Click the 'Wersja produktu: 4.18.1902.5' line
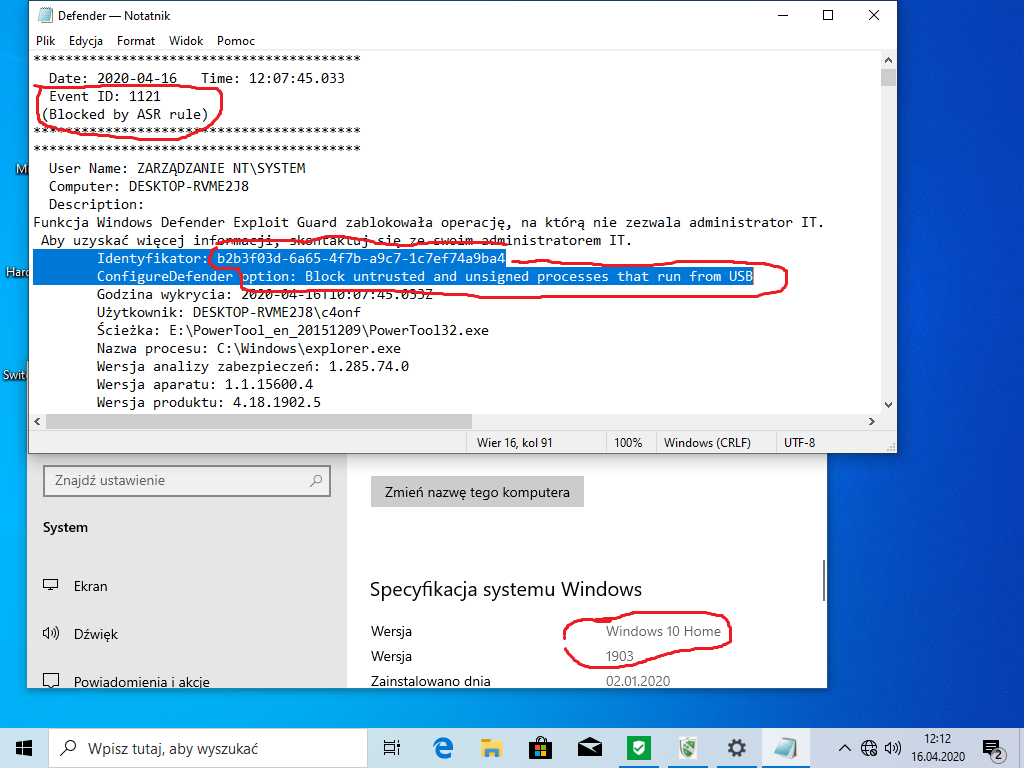 pyautogui.click(x=209, y=402)
